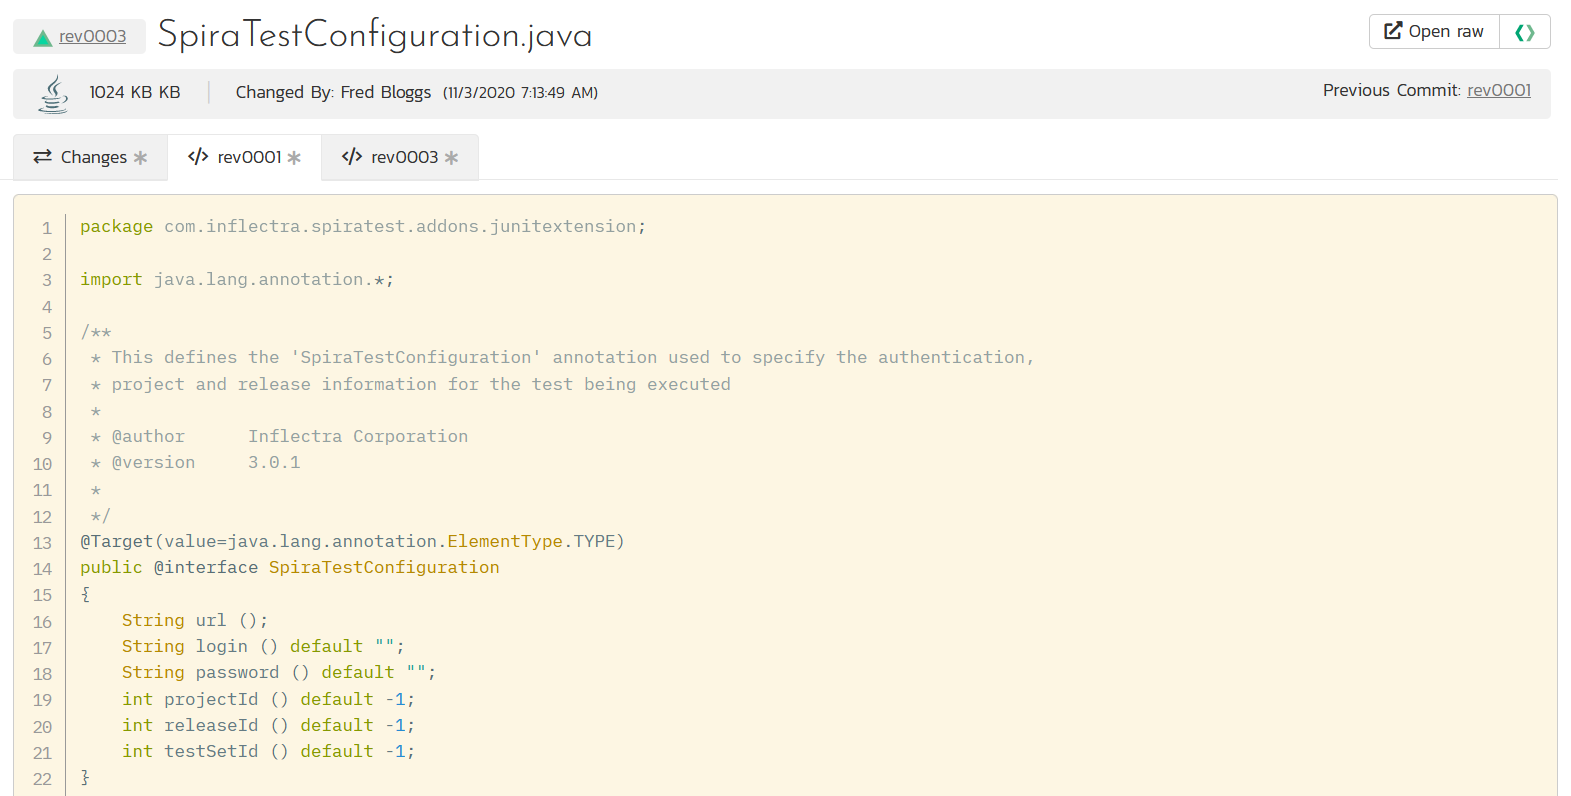Click the green code brackets button
The height and width of the screenshot is (796, 1571).
[1524, 32]
